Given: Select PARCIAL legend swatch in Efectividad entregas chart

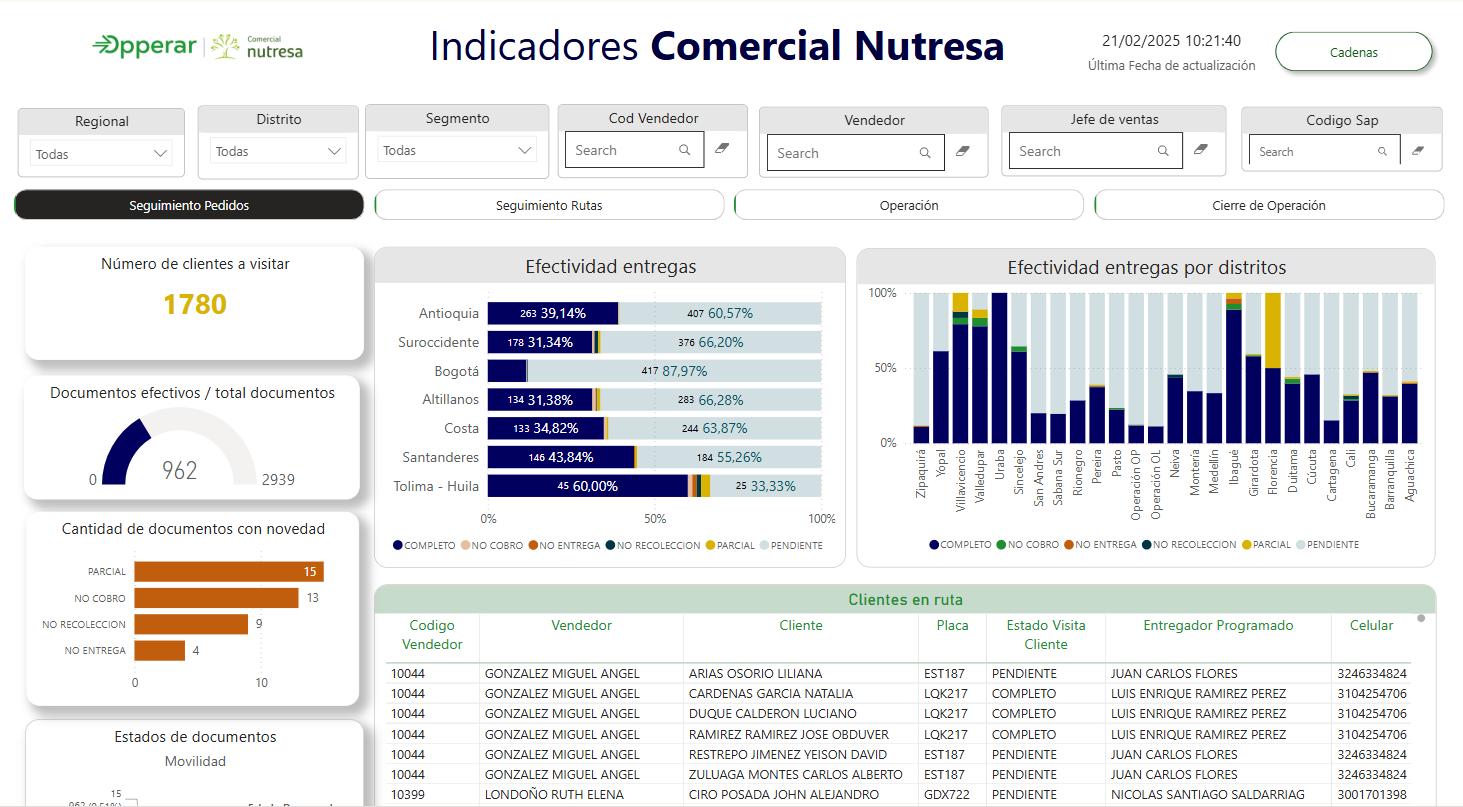Looking at the screenshot, I should 711,545.
